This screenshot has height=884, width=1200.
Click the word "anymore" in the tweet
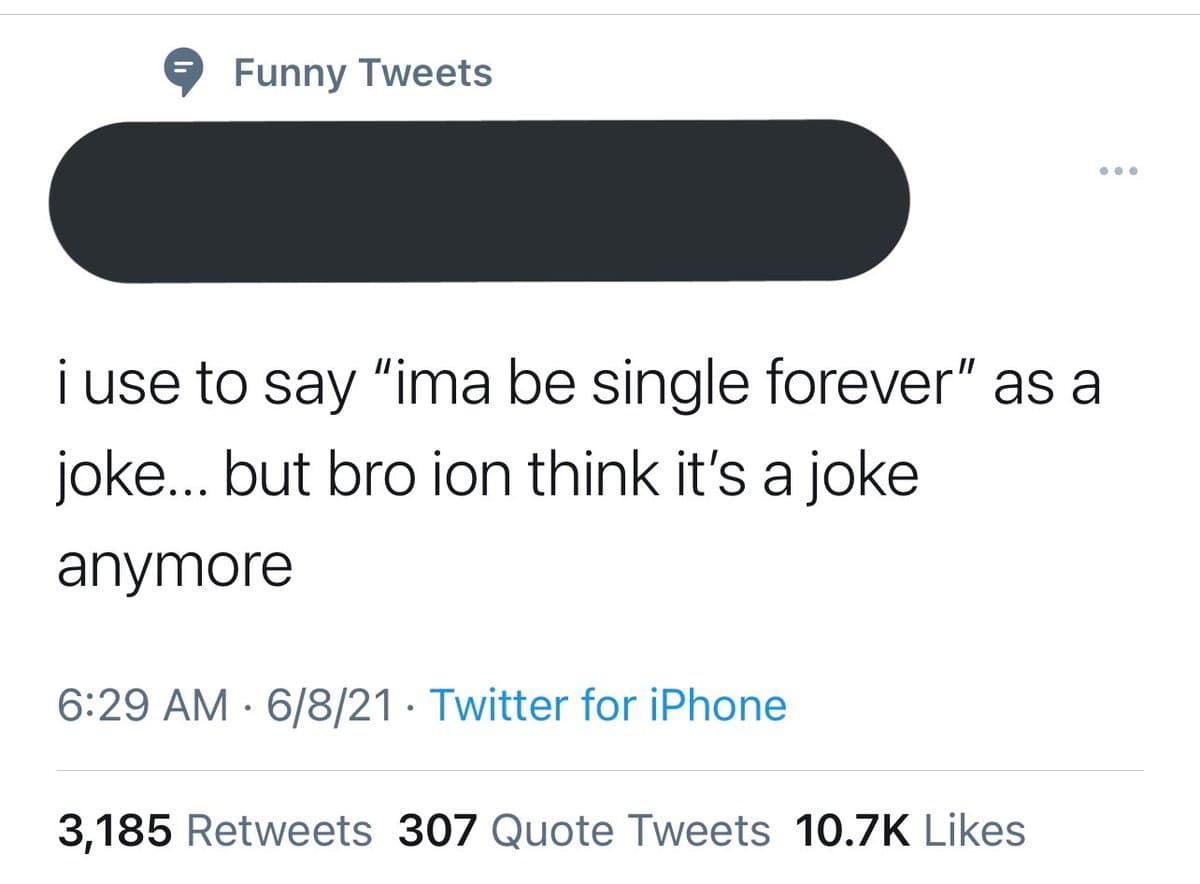coord(174,566)
